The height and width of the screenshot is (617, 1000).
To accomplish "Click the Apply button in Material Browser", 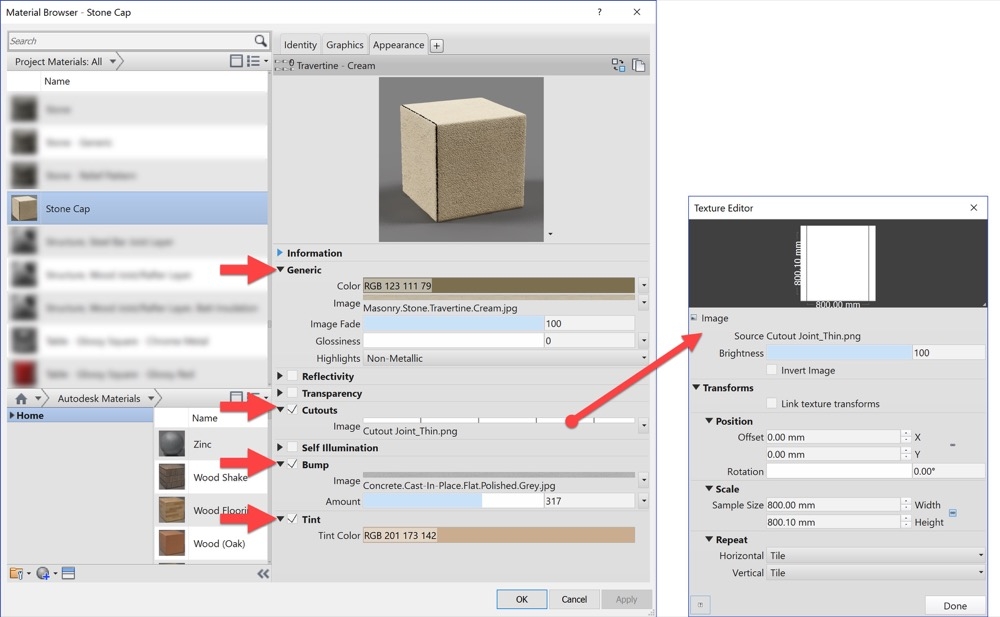I will [627, 598].
